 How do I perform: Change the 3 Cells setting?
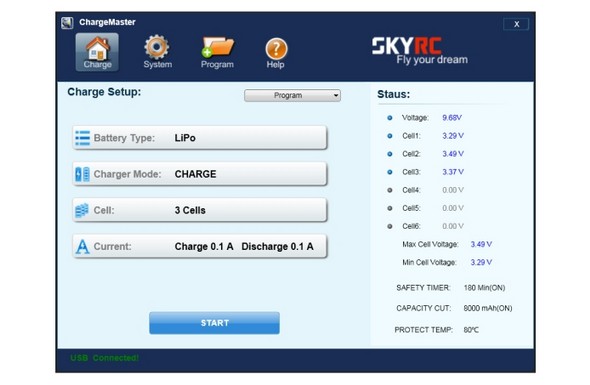tap(200, 210)
